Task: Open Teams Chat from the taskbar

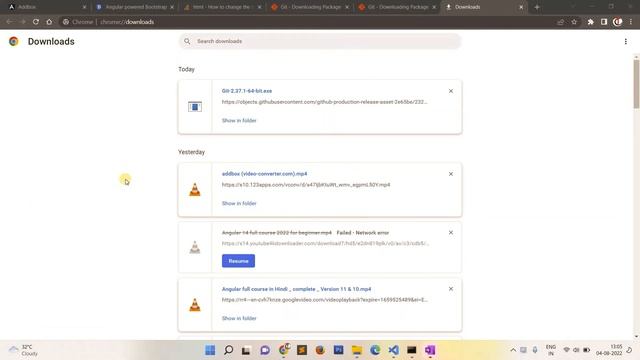Action: [x=265, y=350]
